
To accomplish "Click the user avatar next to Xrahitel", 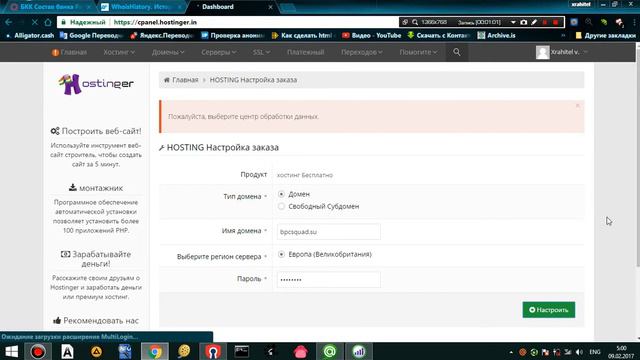I will 542,52.
